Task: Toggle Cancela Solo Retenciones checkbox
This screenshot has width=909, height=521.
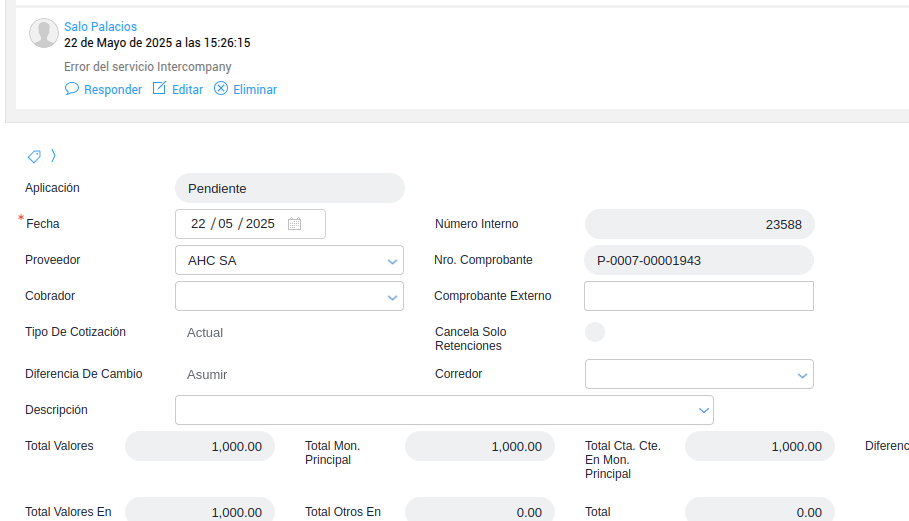Action: tap(595, 332)
